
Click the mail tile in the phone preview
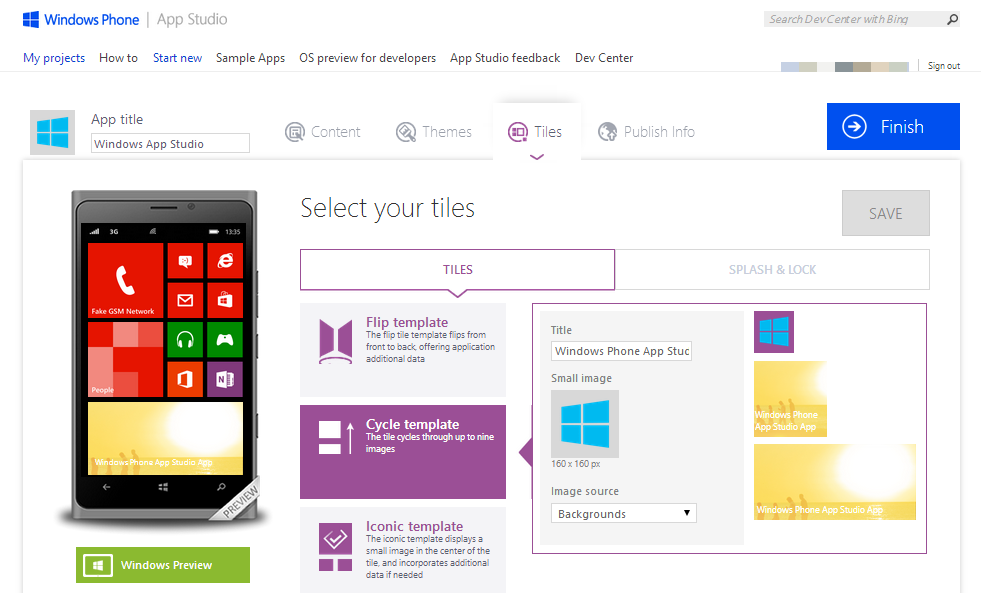pyautogui.click(x=185, y=300)
